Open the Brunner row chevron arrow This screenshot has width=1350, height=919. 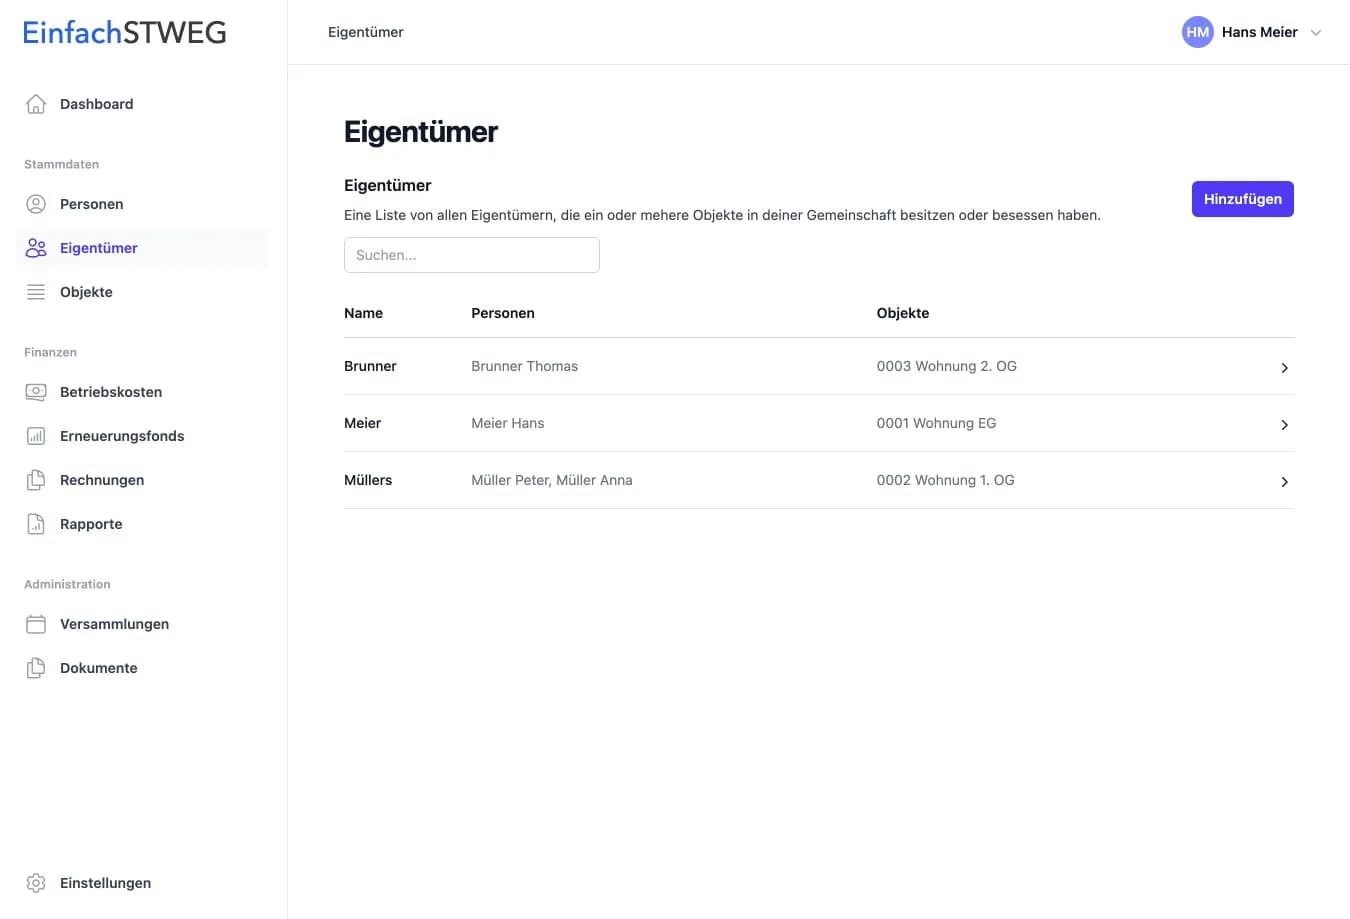pos(1284,368)
